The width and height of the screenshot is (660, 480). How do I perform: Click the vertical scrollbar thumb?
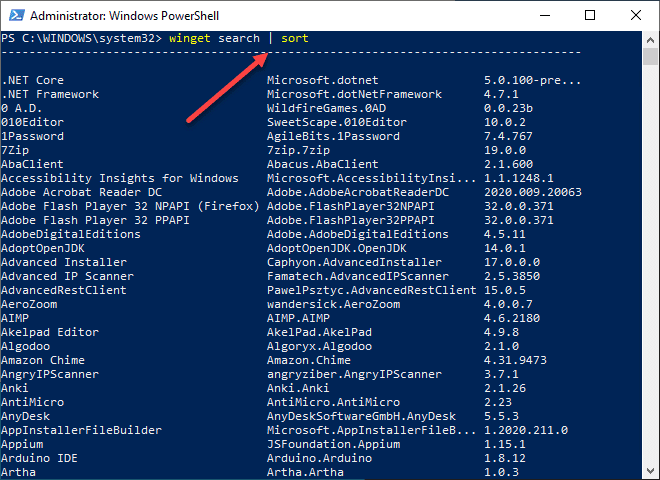click(x=650, y=56)
